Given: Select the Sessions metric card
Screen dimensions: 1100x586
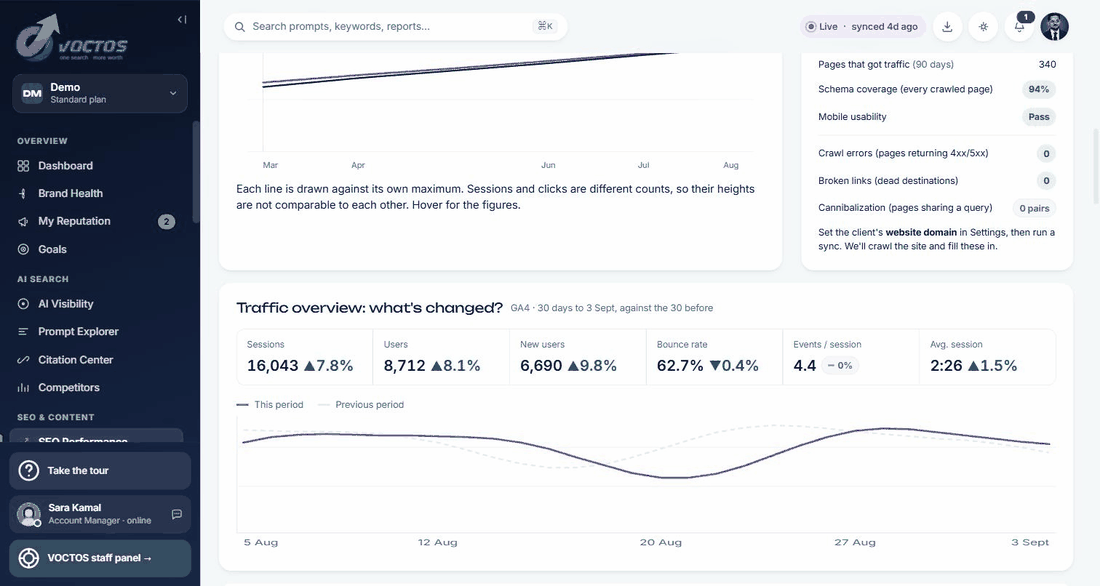Looking at the screenshot, I should [x=304, y=357].
